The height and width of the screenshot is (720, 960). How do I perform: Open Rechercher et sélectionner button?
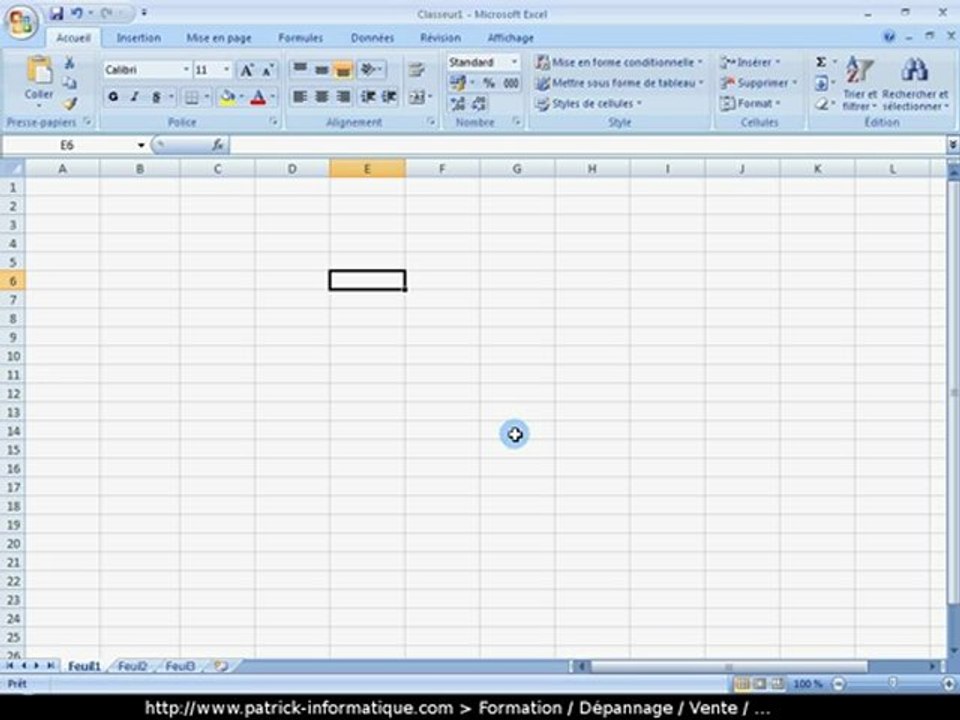[x=915, y=83]
